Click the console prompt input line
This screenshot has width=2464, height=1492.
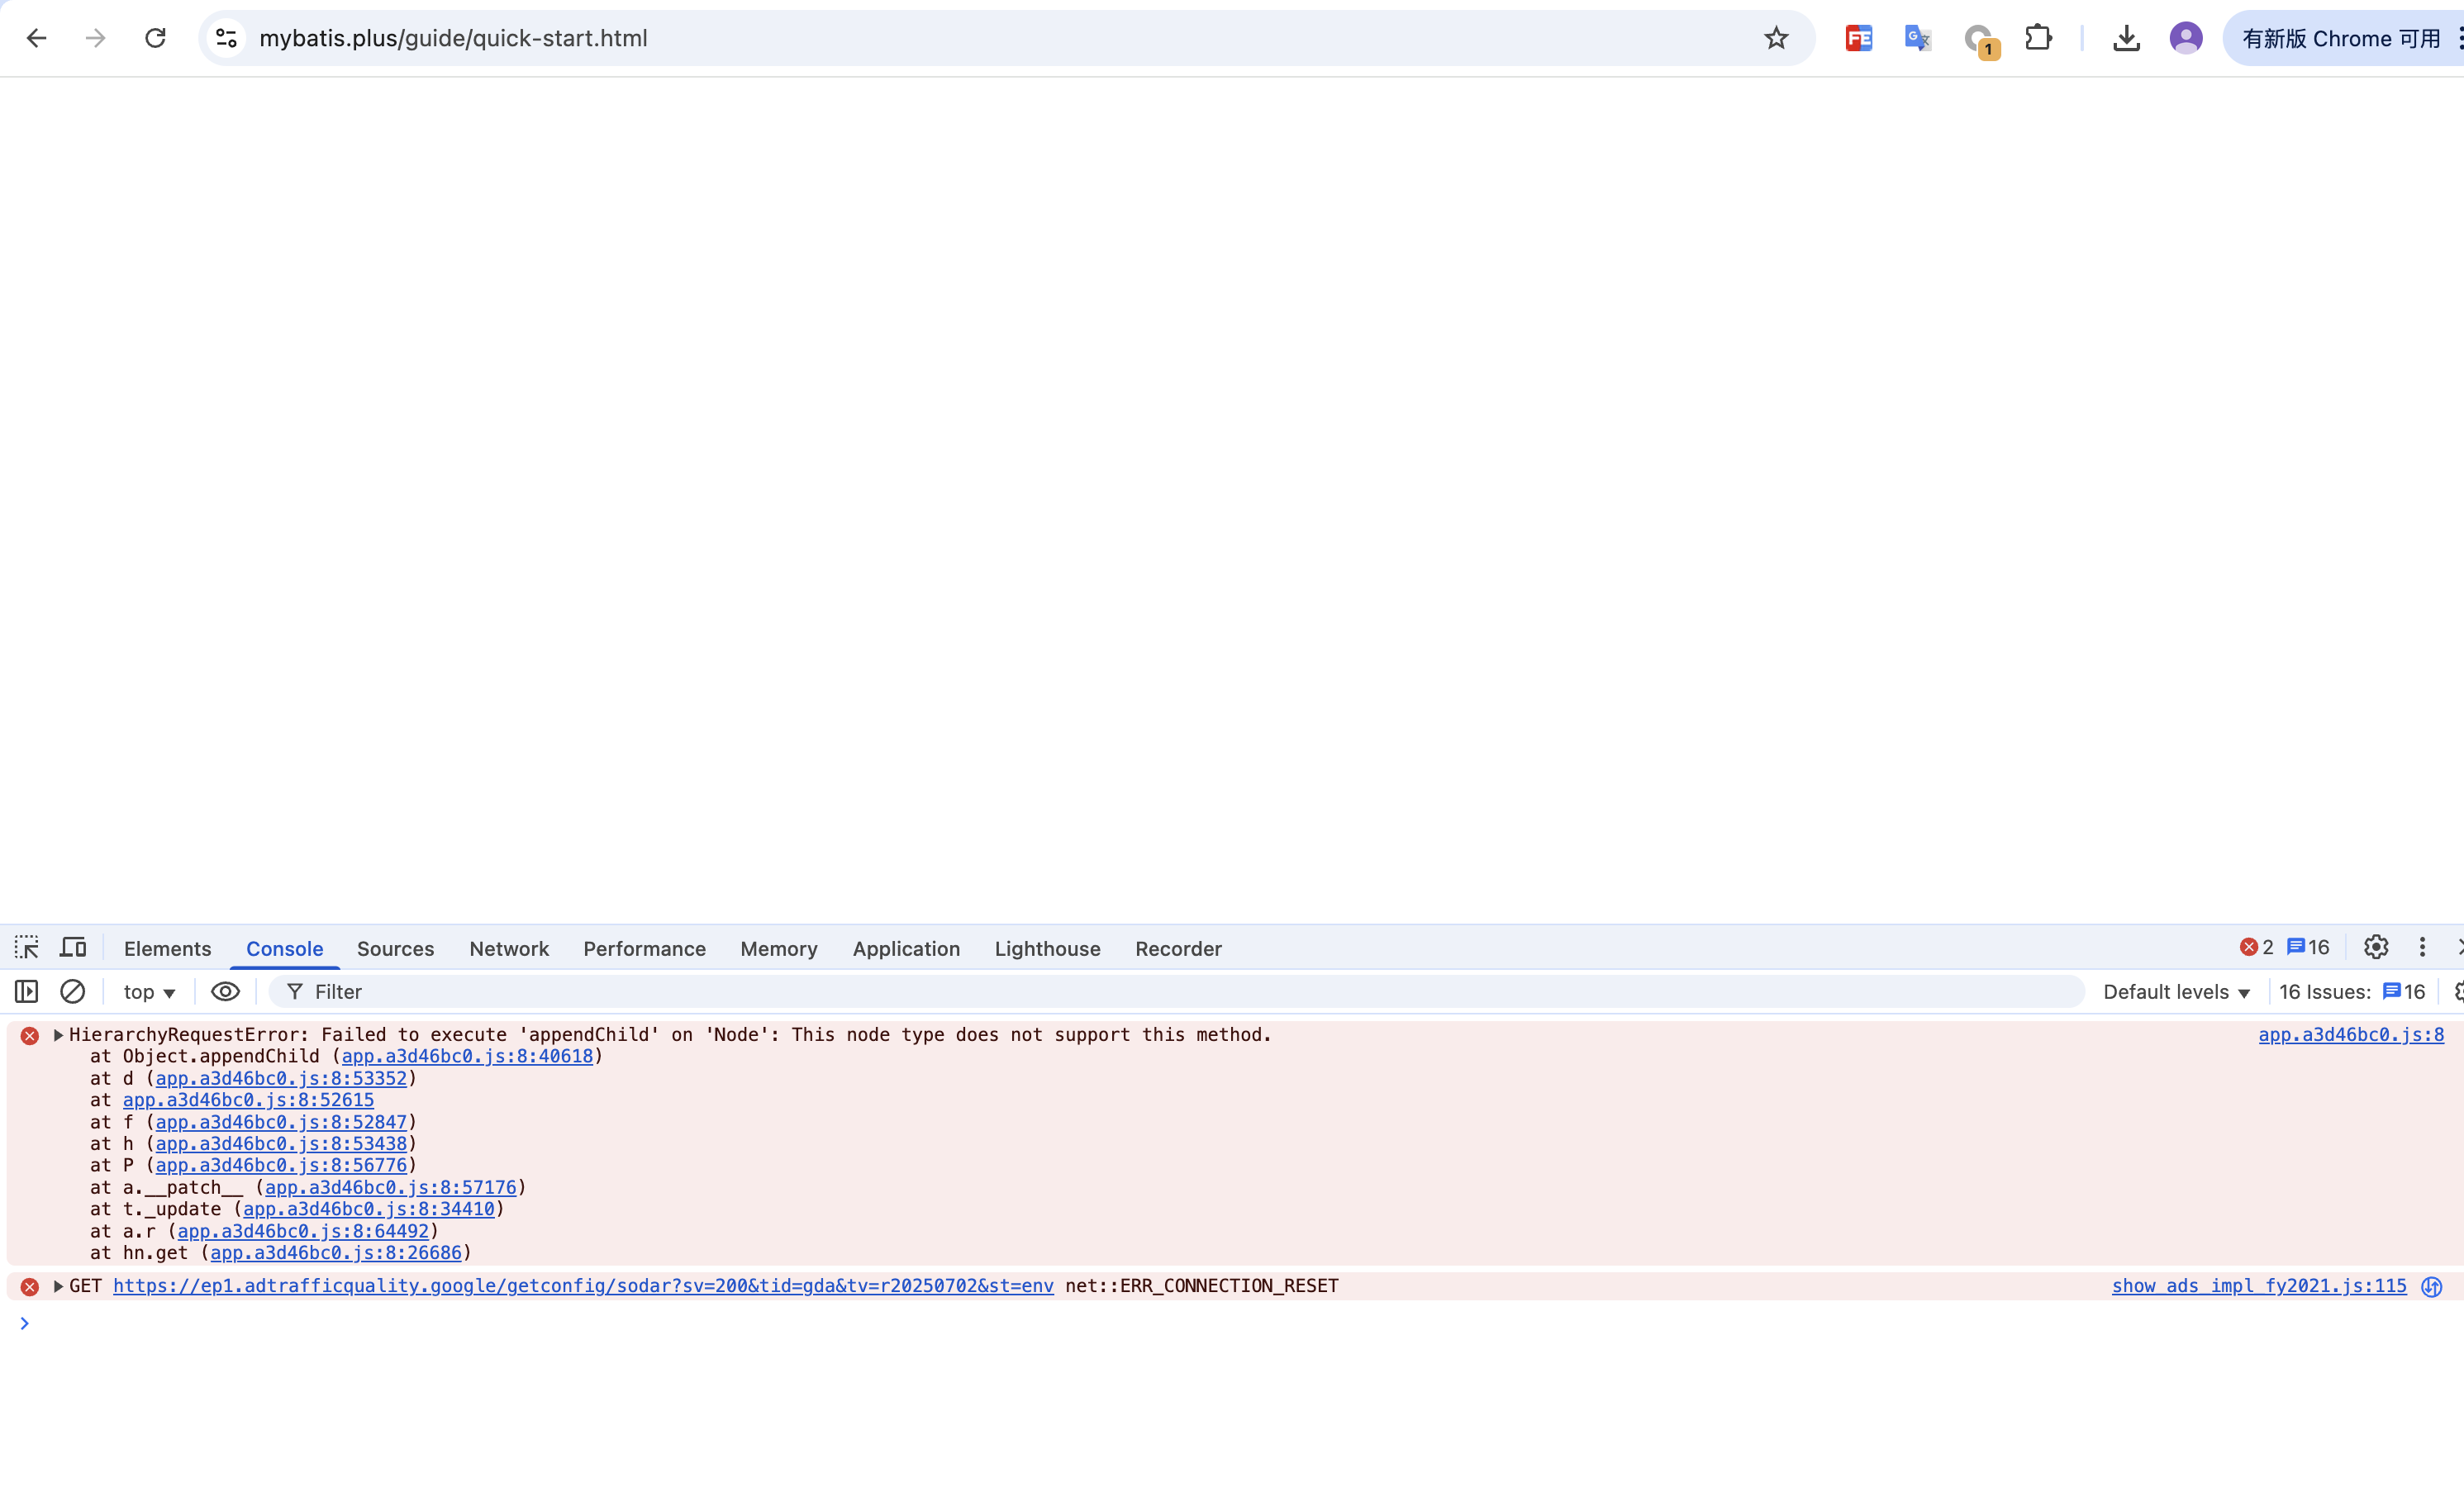(x=1240, y=1323)
